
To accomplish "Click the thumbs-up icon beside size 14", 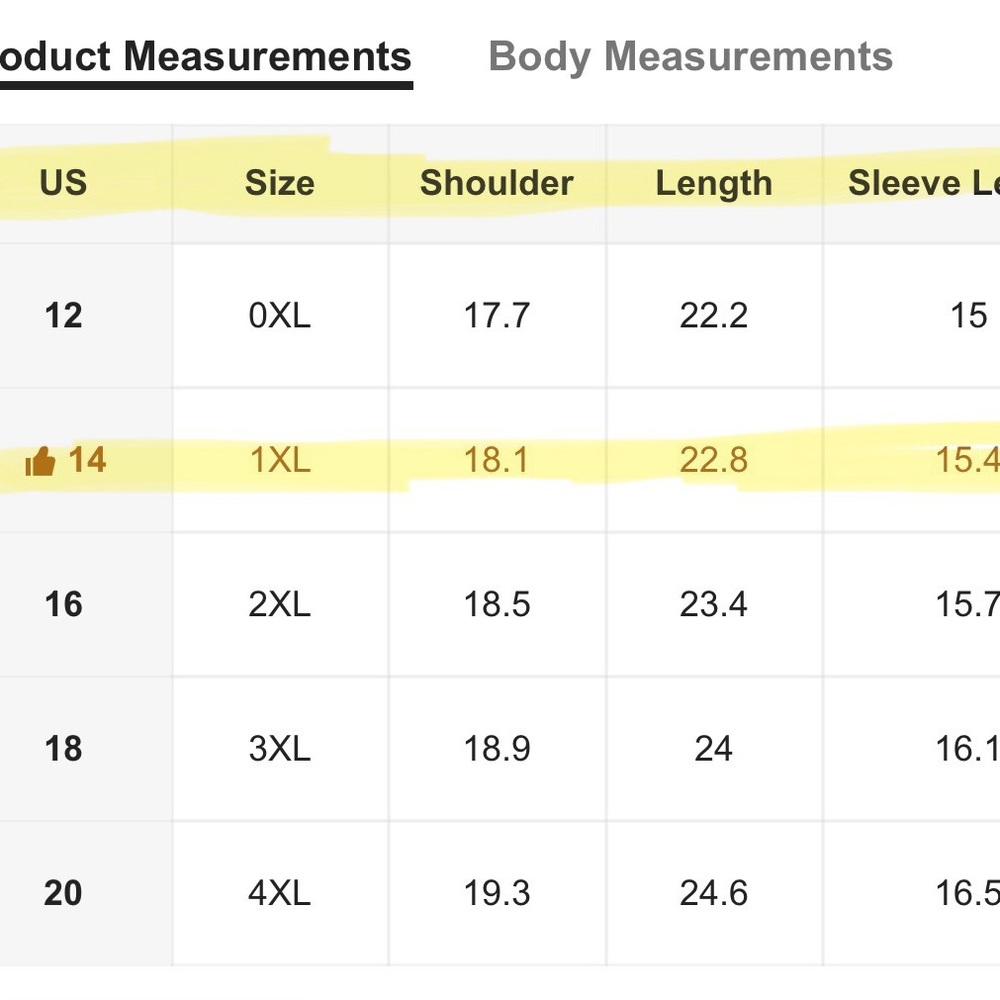I will tap(40, 461).
